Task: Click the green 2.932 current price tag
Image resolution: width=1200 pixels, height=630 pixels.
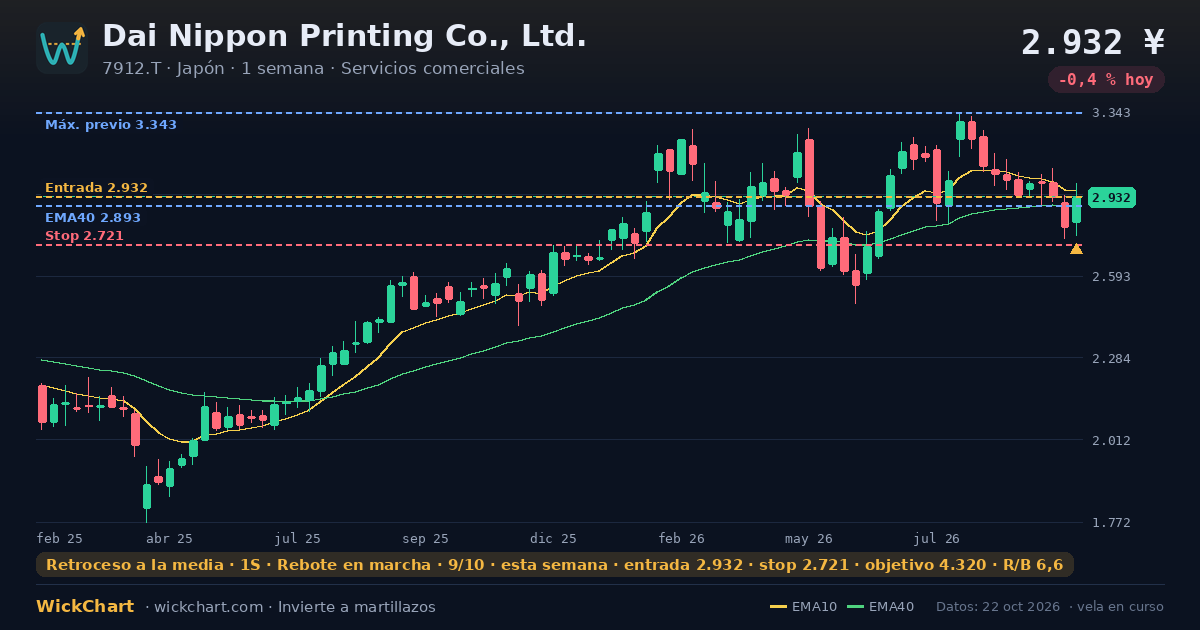Action: click(x=1111, y=198)
